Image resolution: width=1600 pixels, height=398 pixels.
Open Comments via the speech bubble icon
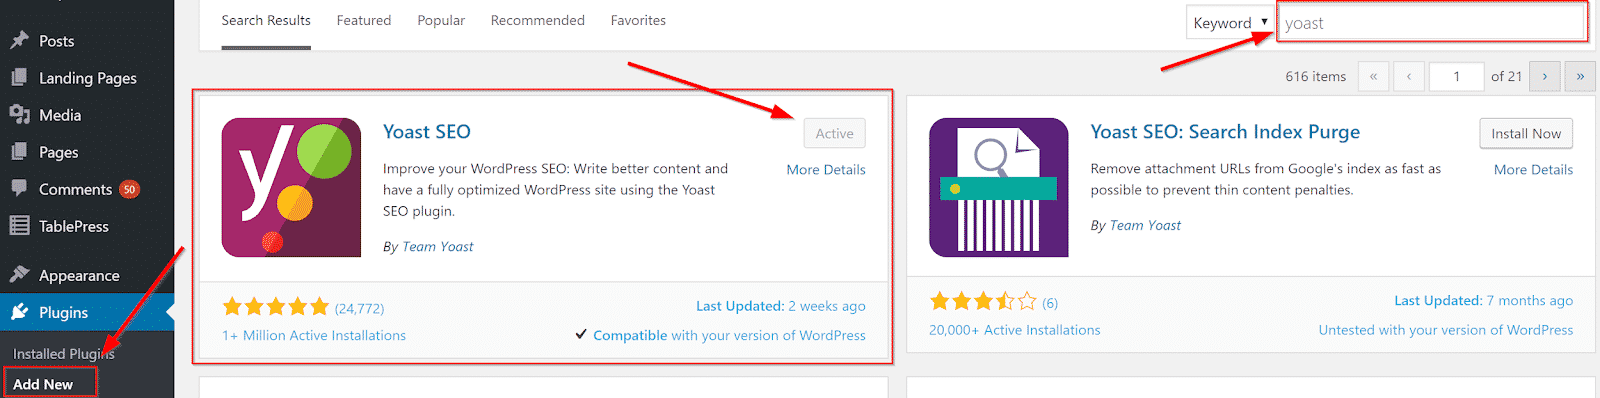(19, 188)
